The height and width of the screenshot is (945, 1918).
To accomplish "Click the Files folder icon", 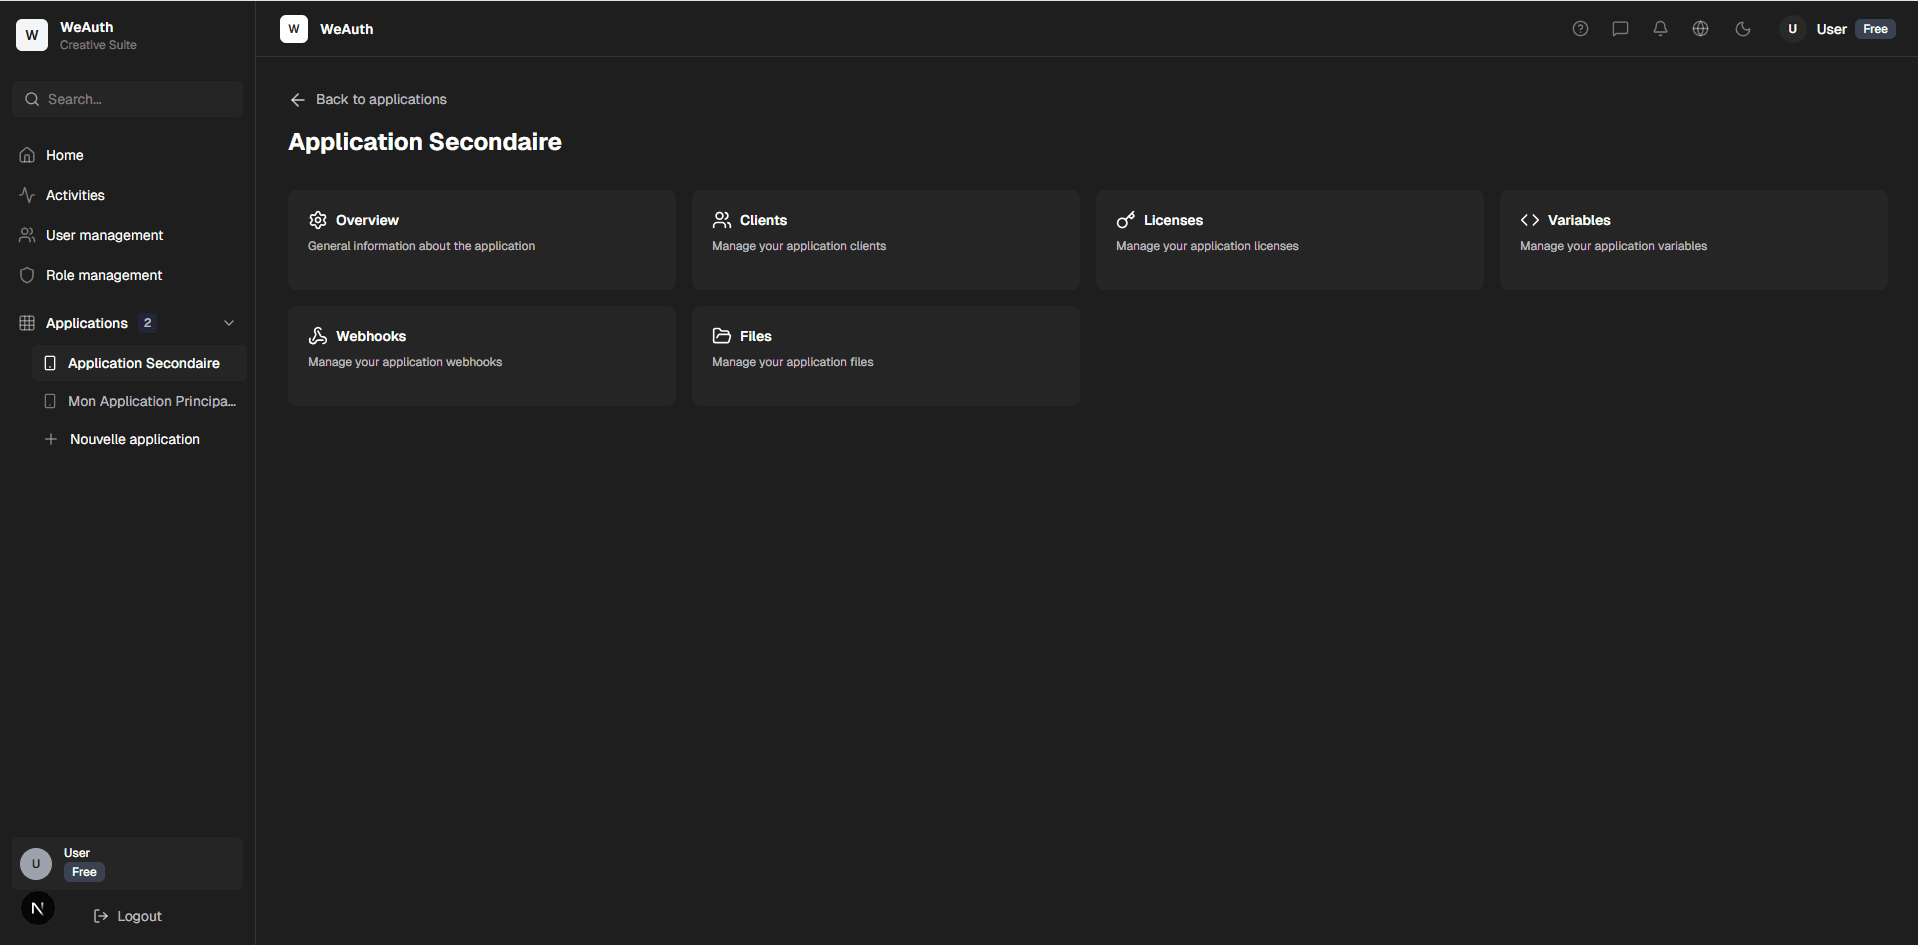I will [x=721, y=336].
